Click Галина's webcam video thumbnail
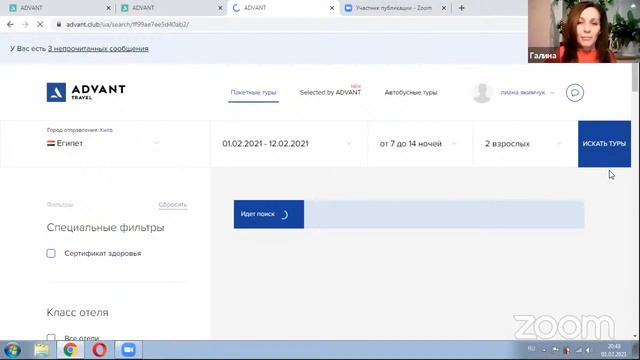Viewport: 640px width, 360px height. coord(584,31)
